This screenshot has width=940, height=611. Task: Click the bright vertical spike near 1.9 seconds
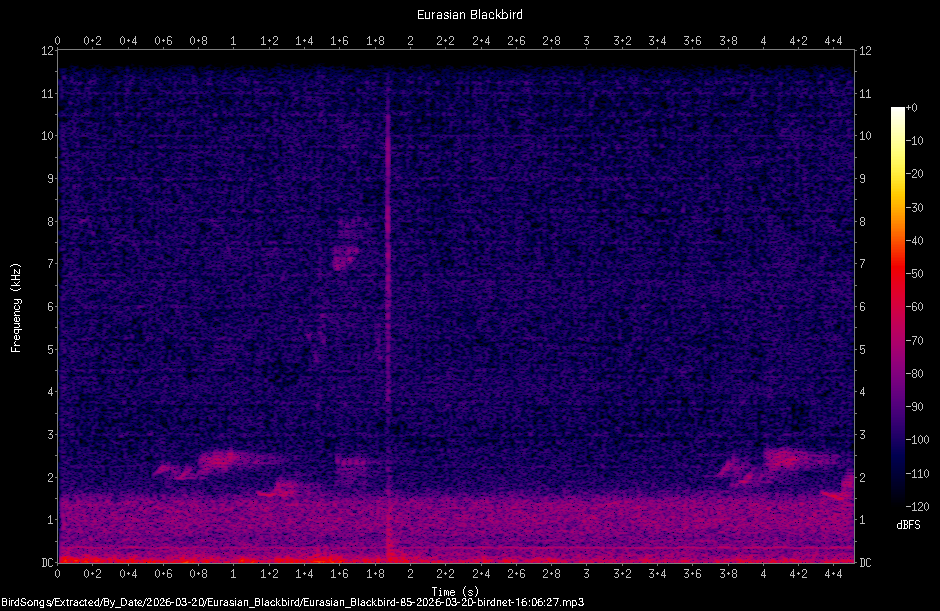pos(390,300)
